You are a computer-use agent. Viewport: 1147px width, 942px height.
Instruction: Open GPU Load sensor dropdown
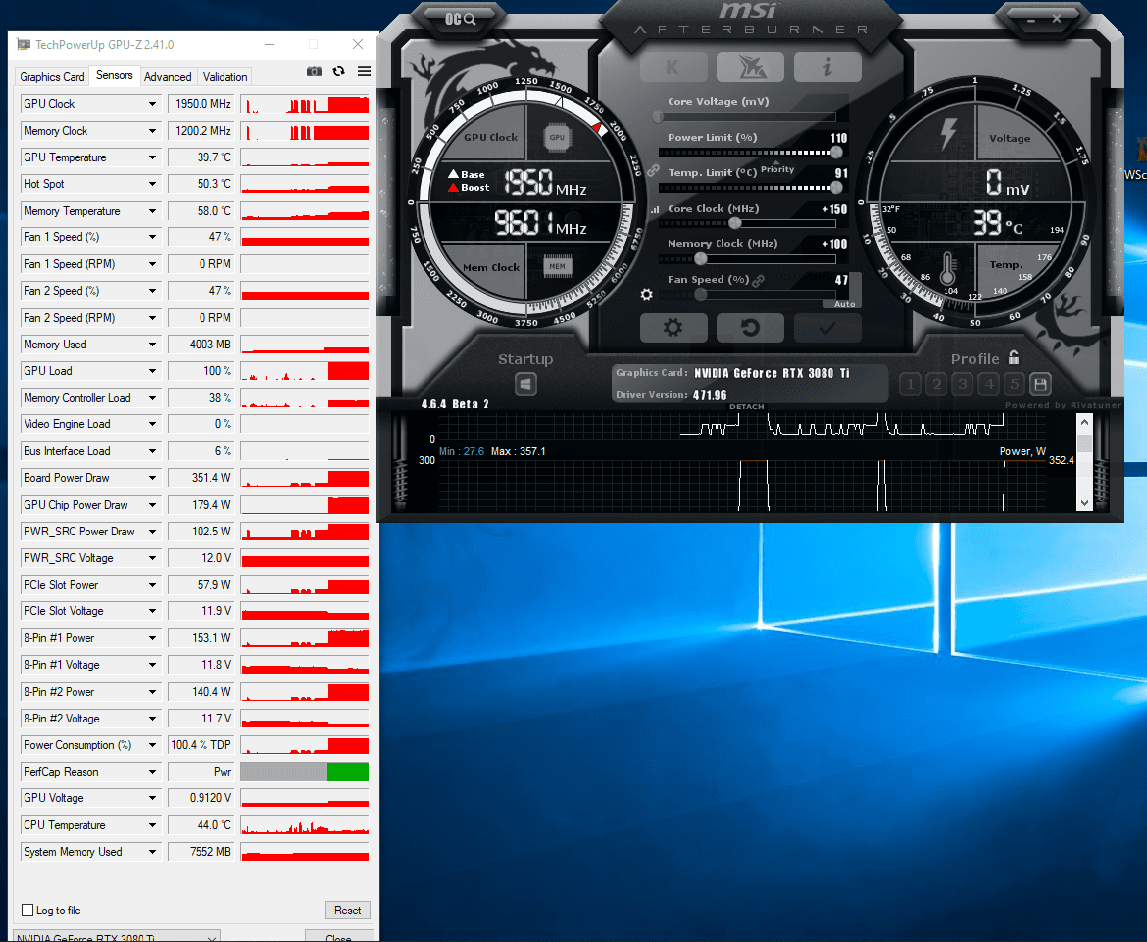click(152, 371)
